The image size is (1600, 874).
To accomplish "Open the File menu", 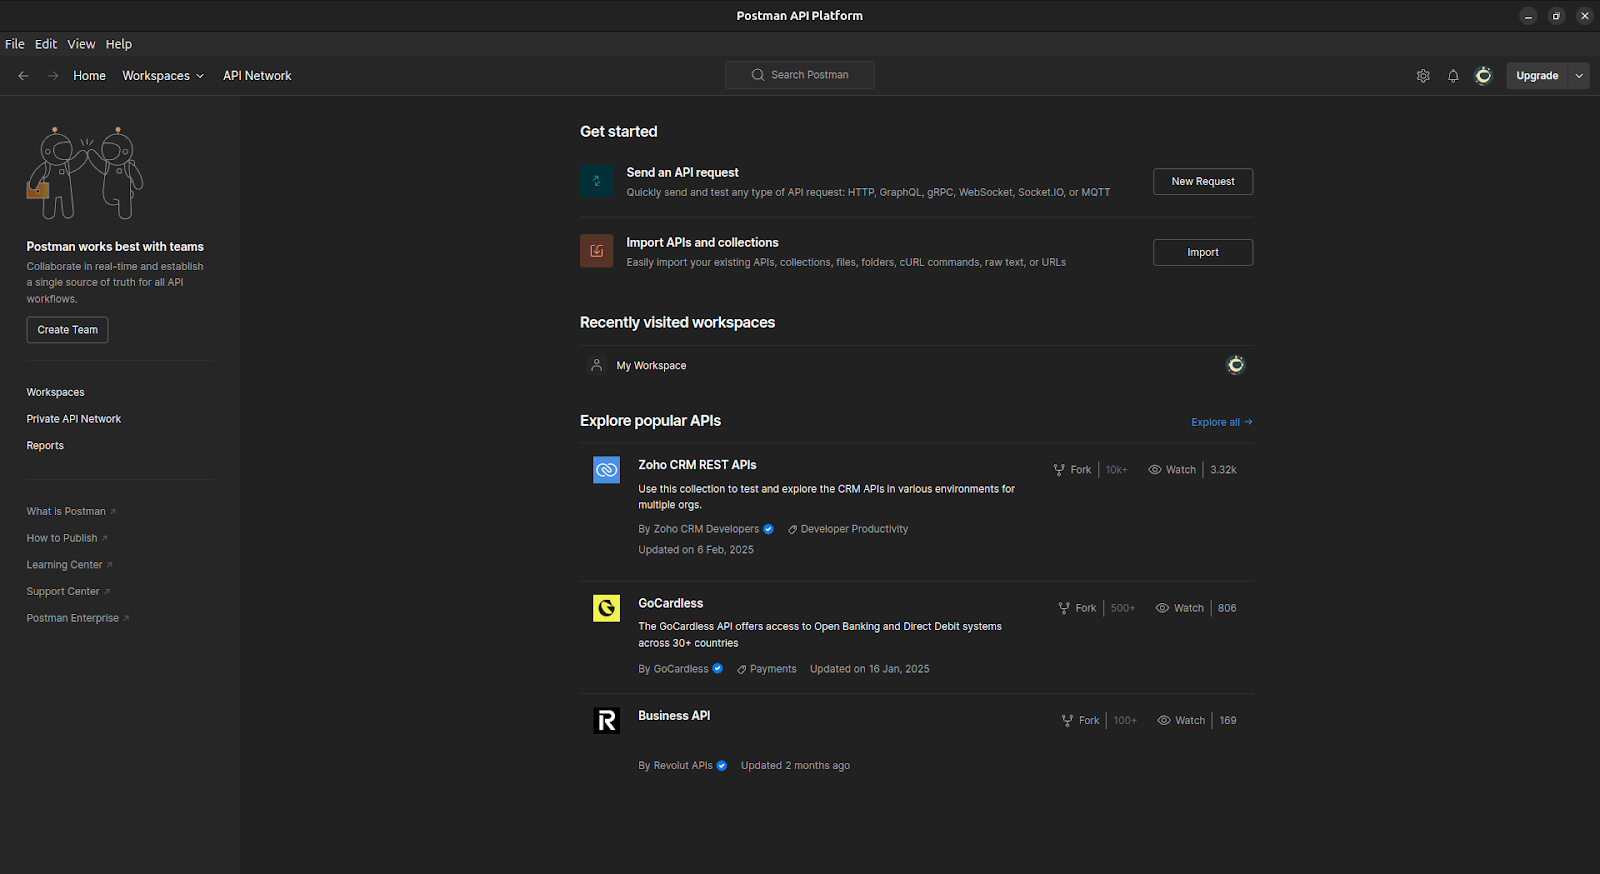I will click(15, 44).
